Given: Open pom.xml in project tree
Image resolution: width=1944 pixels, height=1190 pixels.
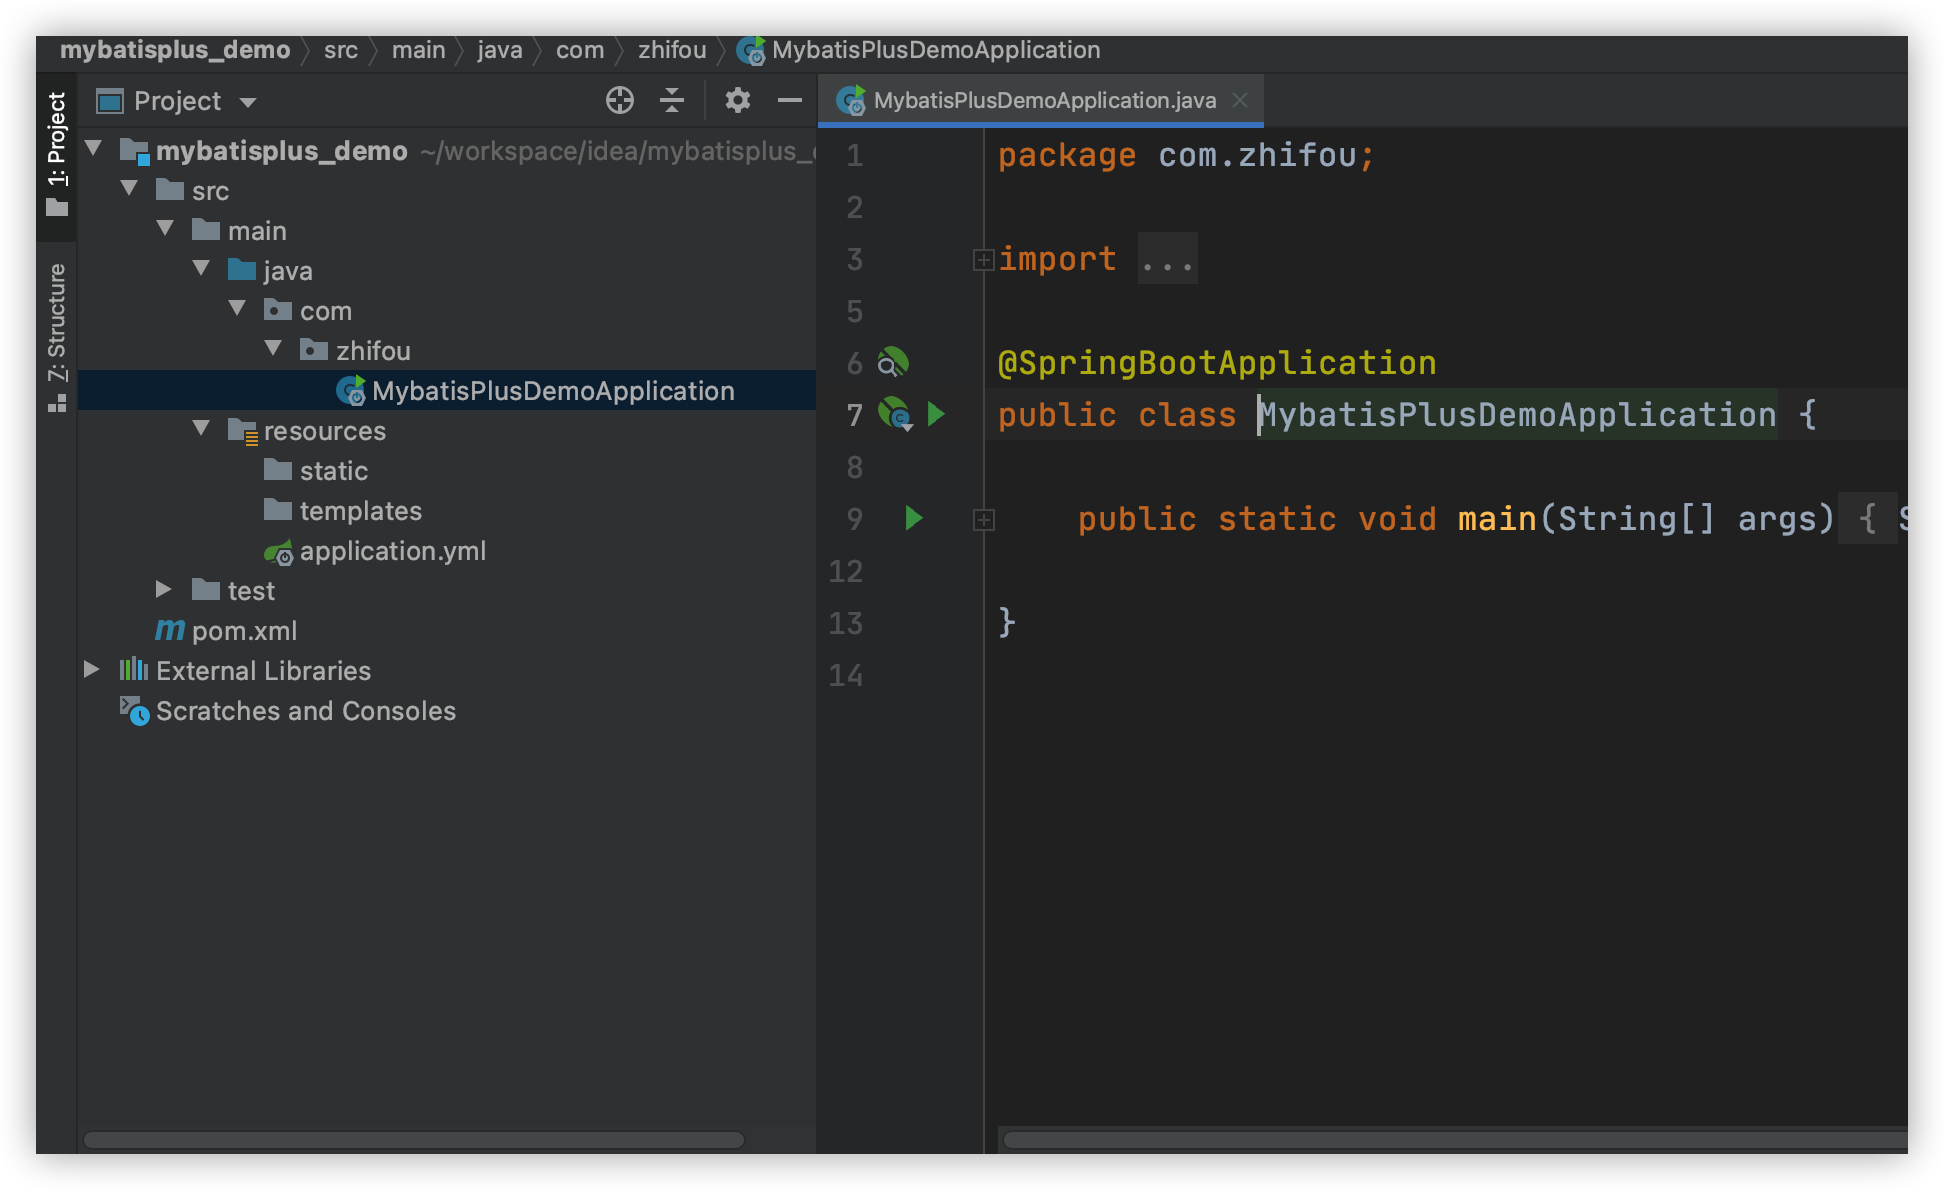Looking at the screenshot, I should pos(244,631).
